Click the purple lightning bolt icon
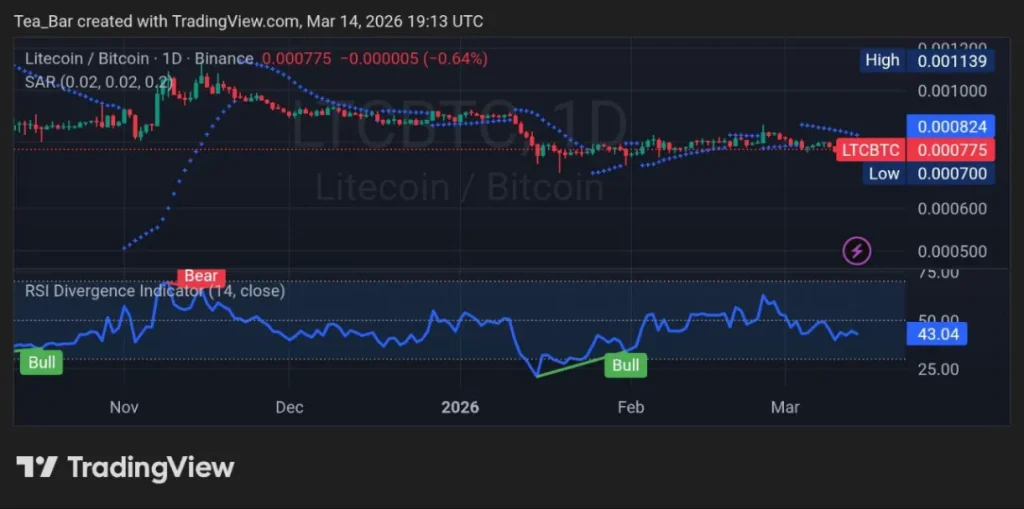 [x=858, y=250]
